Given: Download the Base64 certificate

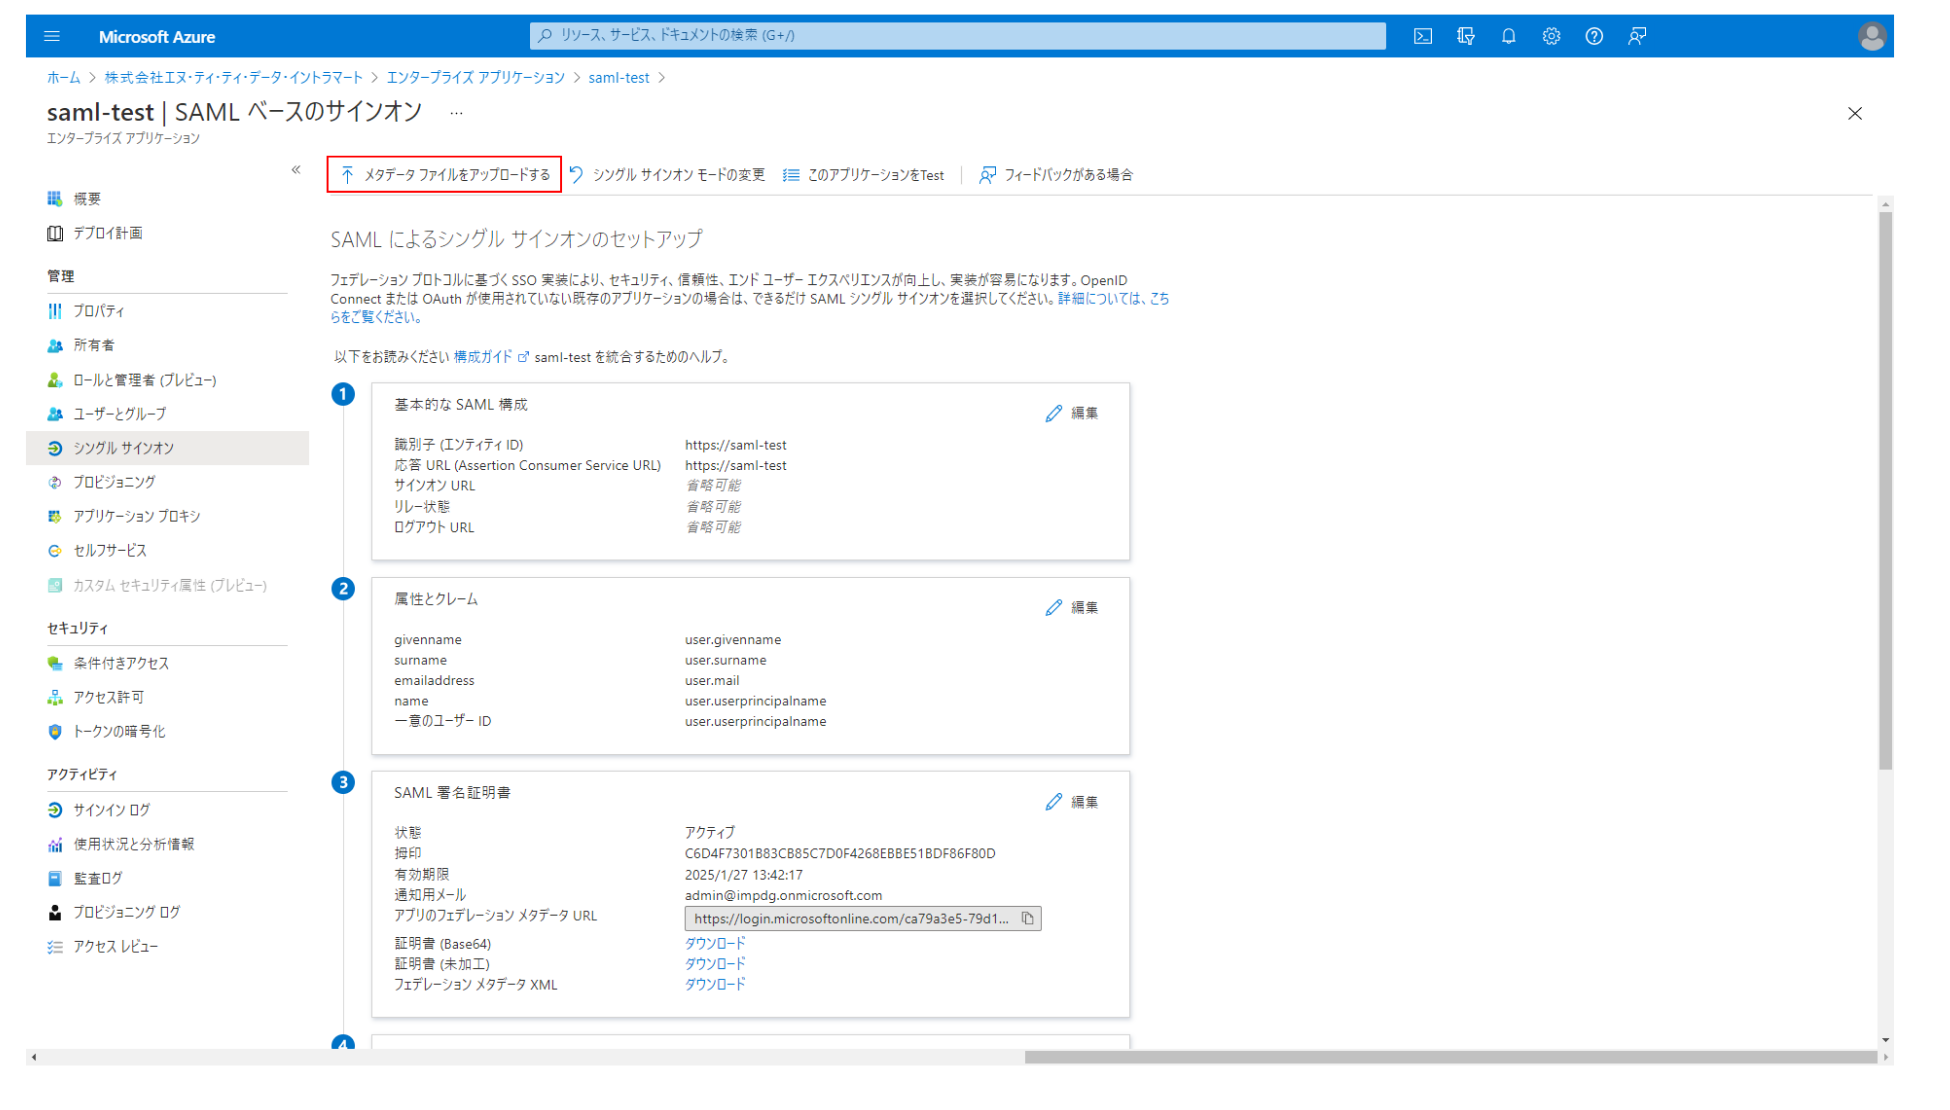Looking at the screenshot, I should point(715,943).
